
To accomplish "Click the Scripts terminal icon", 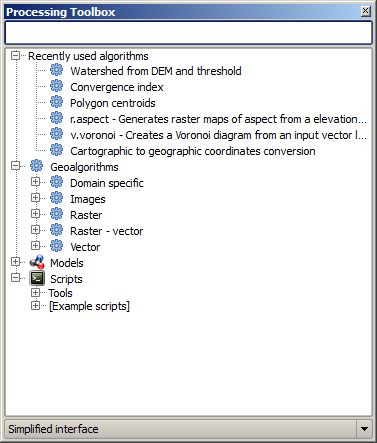I will click(37, 278).
